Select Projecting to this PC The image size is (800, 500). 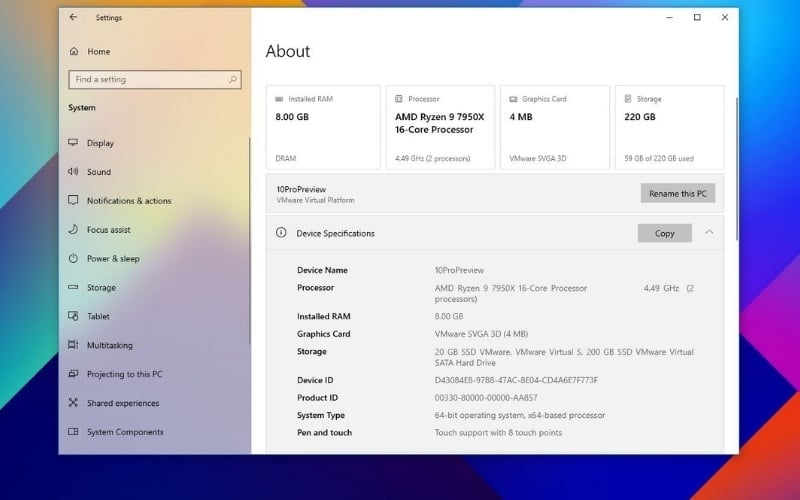point(124,374)
